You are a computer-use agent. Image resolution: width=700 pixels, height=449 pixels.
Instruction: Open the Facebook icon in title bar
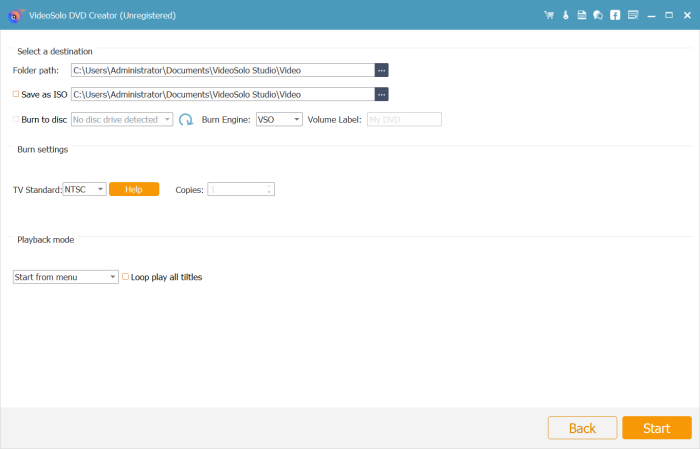click(615, 15)
